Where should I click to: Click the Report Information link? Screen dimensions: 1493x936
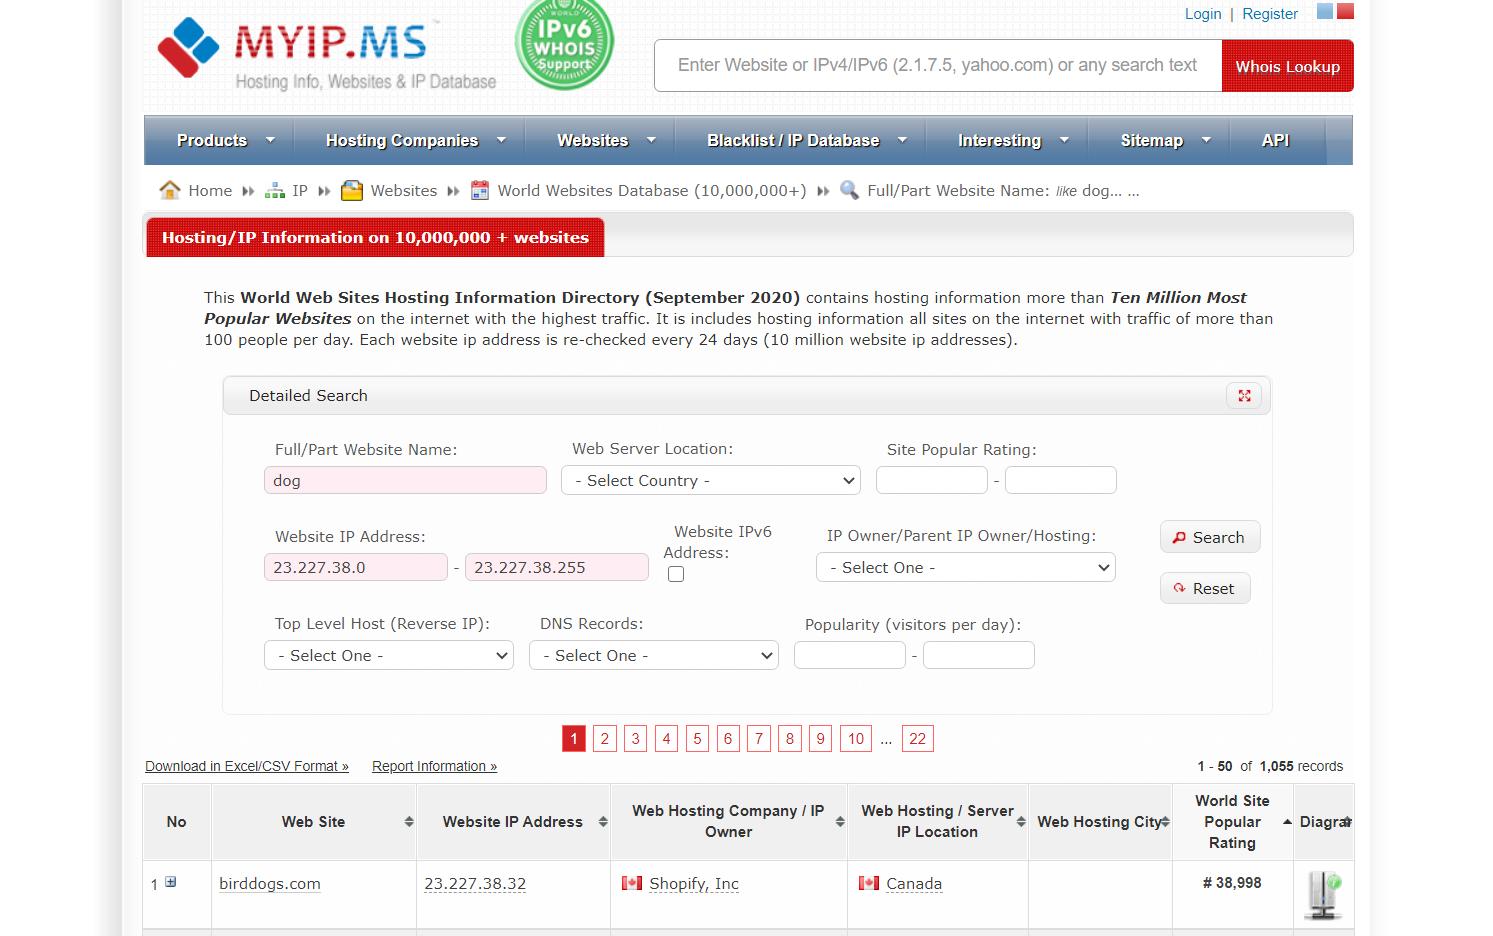tap(434, 766)
